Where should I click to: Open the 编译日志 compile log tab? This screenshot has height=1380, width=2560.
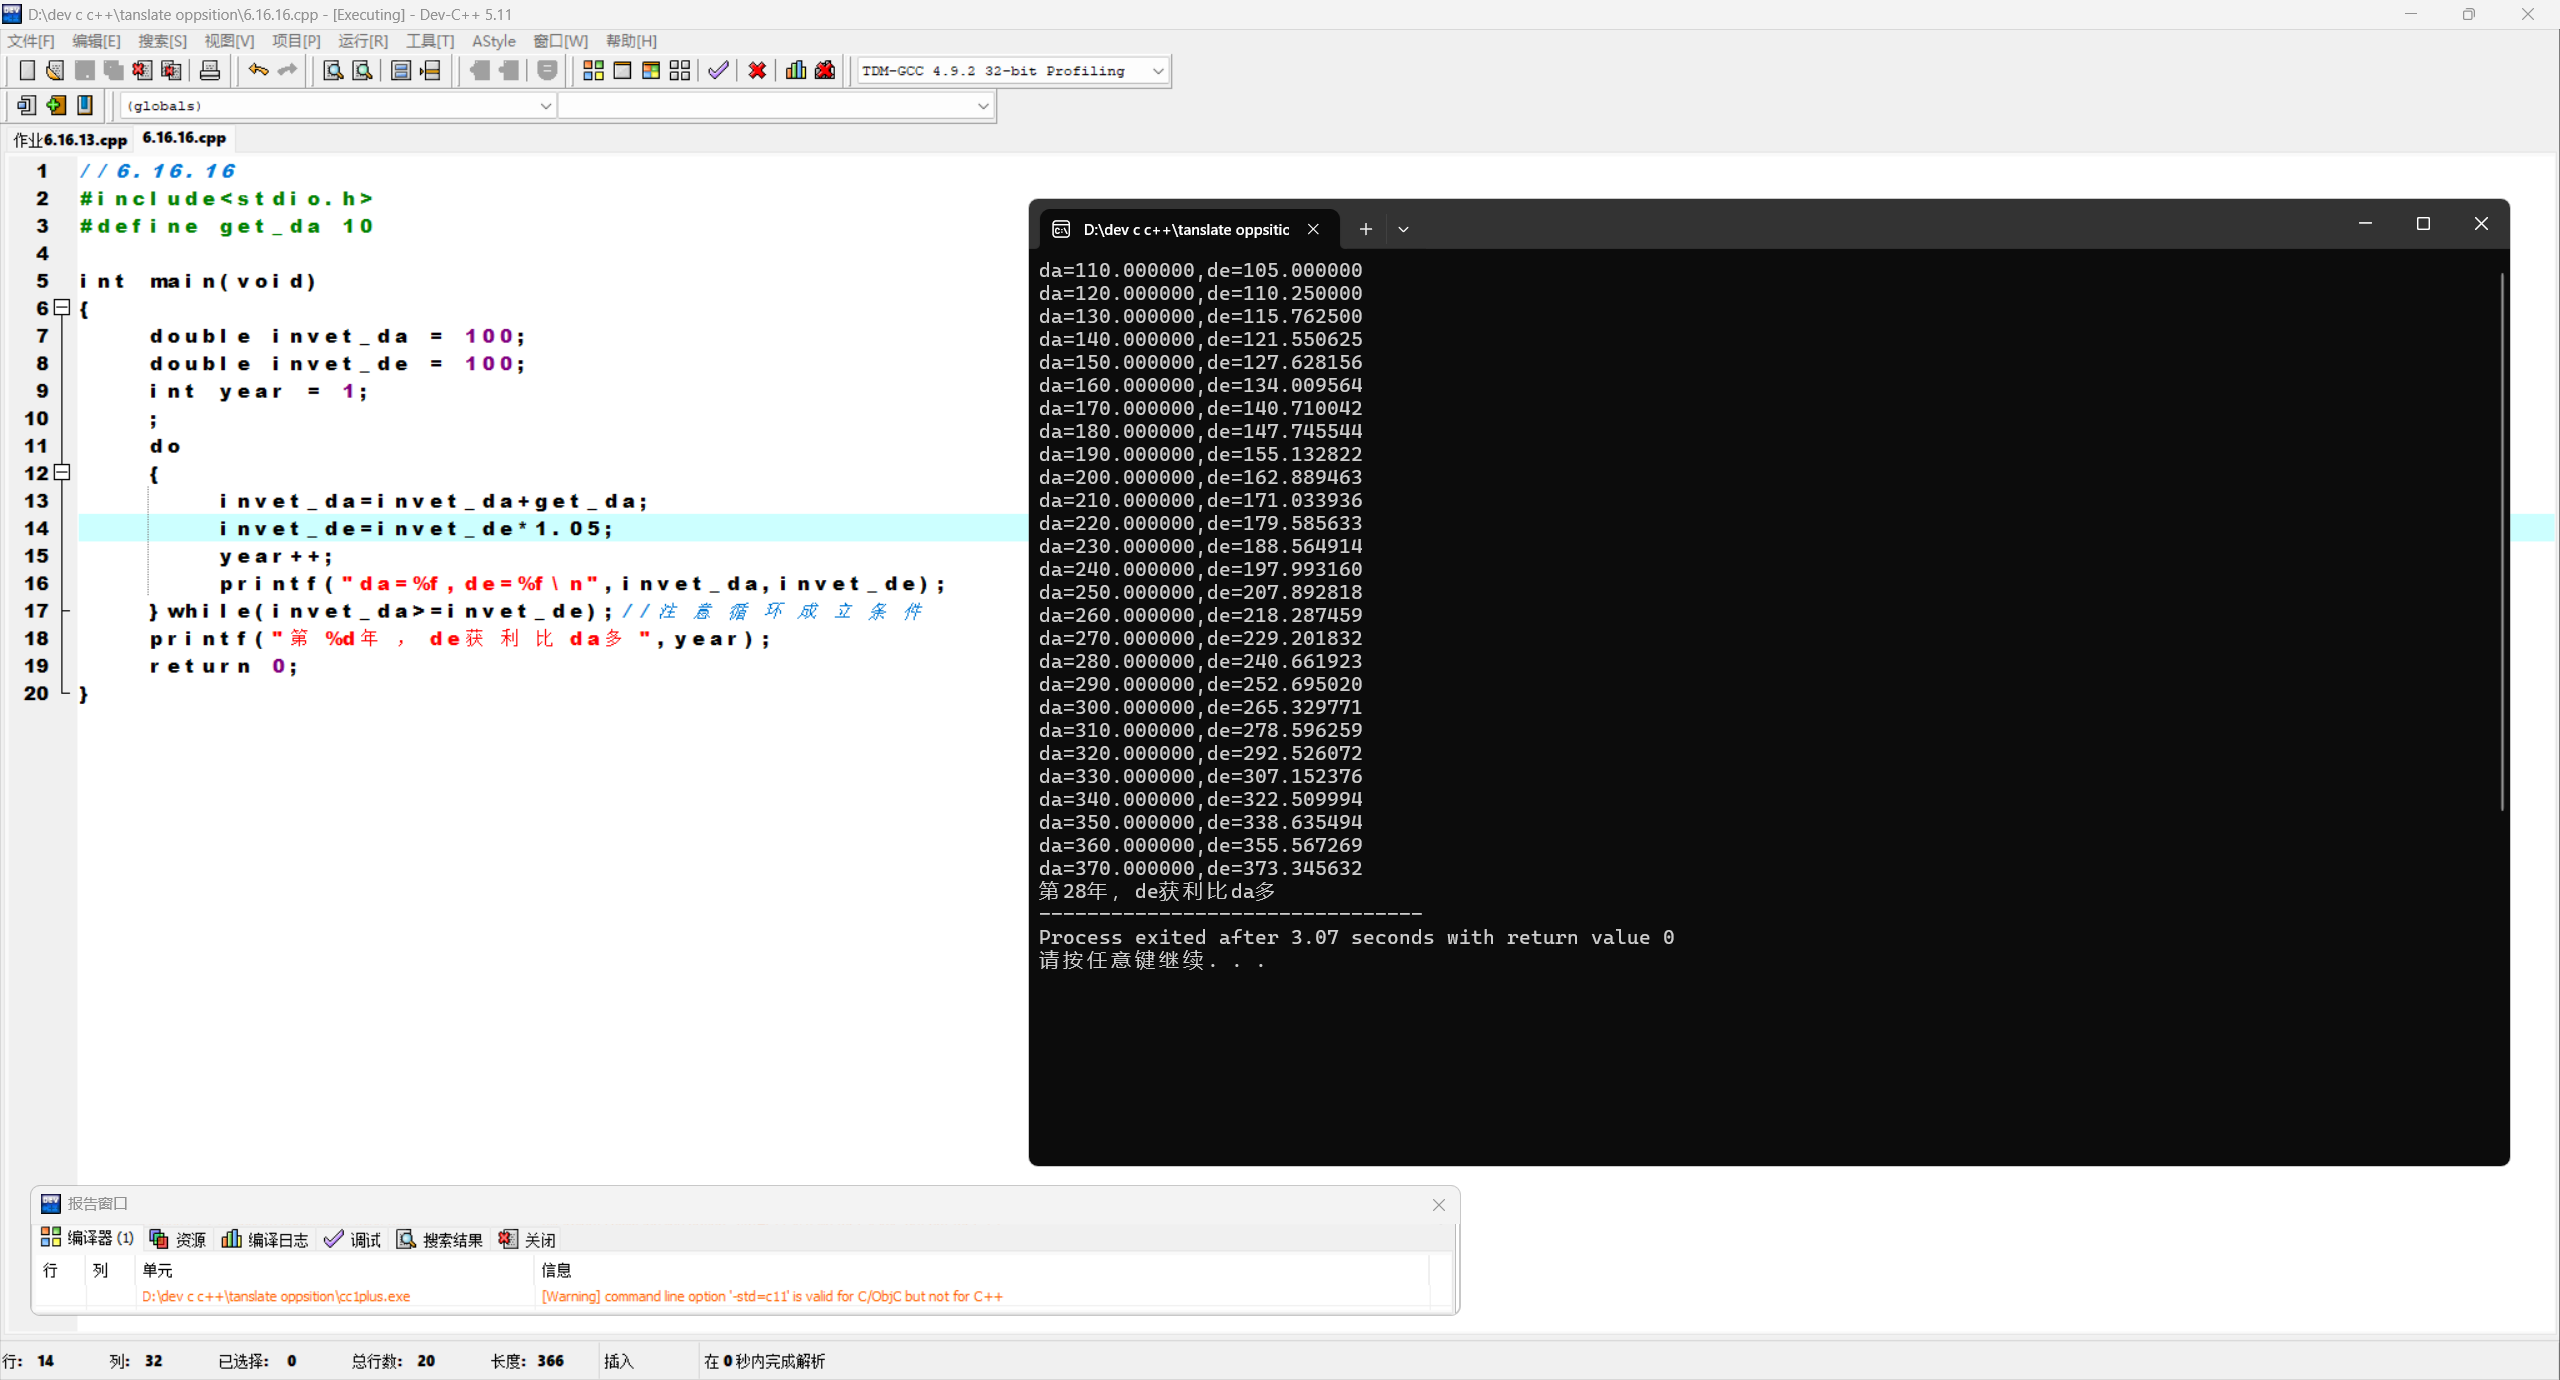point(265,1239)
